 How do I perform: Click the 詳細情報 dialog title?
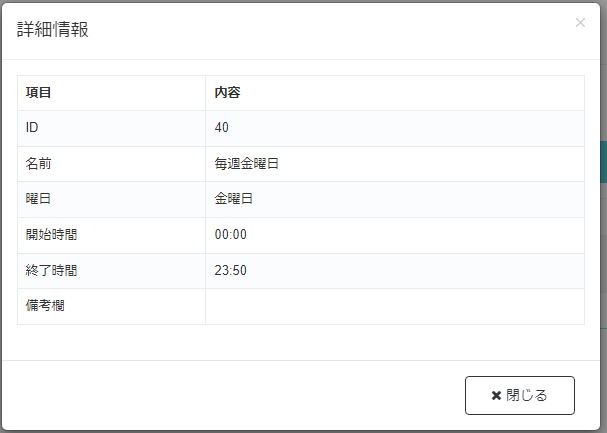(x=53, y=30)
